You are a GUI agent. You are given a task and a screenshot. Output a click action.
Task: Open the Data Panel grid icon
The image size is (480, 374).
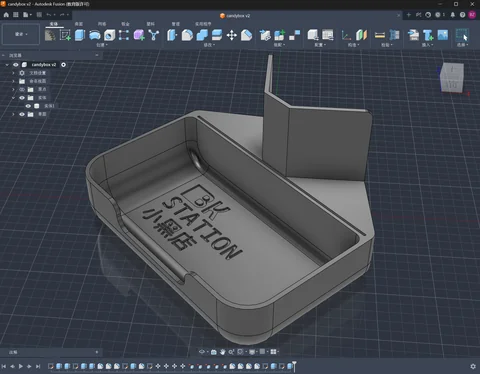16,15
